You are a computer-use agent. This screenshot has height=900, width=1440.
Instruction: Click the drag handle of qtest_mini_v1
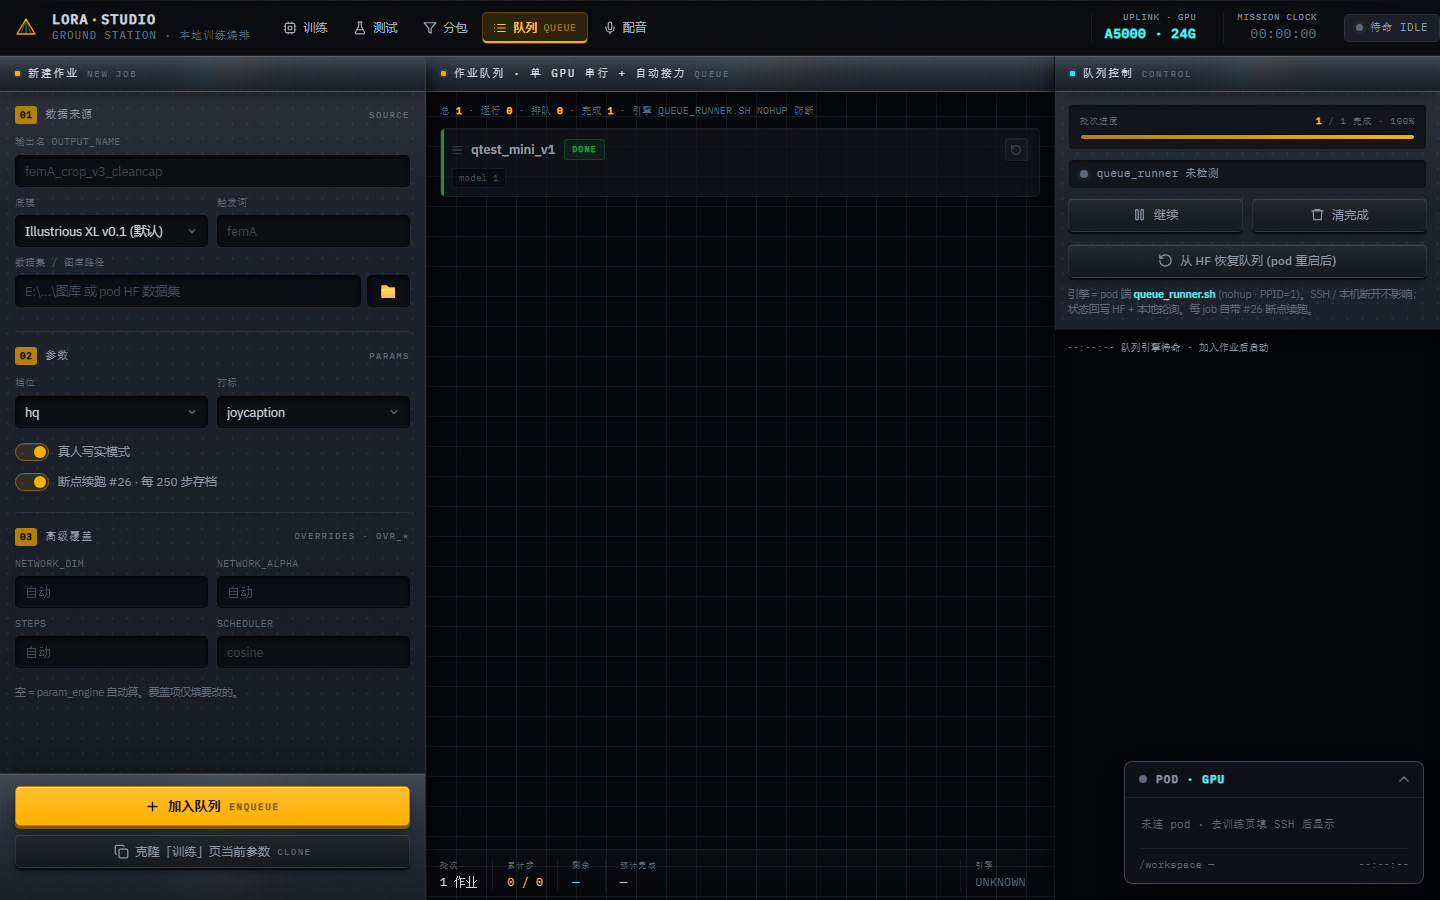tap(457, 150)
